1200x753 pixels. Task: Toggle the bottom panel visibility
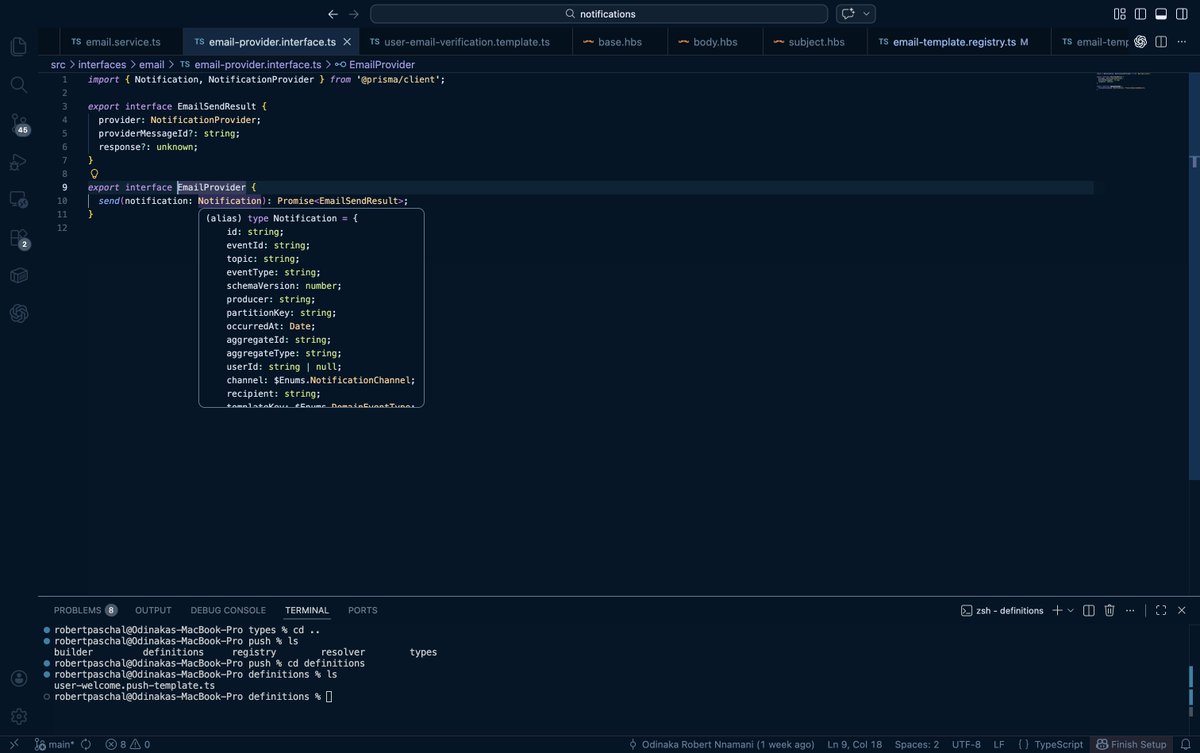(1161, 14)
